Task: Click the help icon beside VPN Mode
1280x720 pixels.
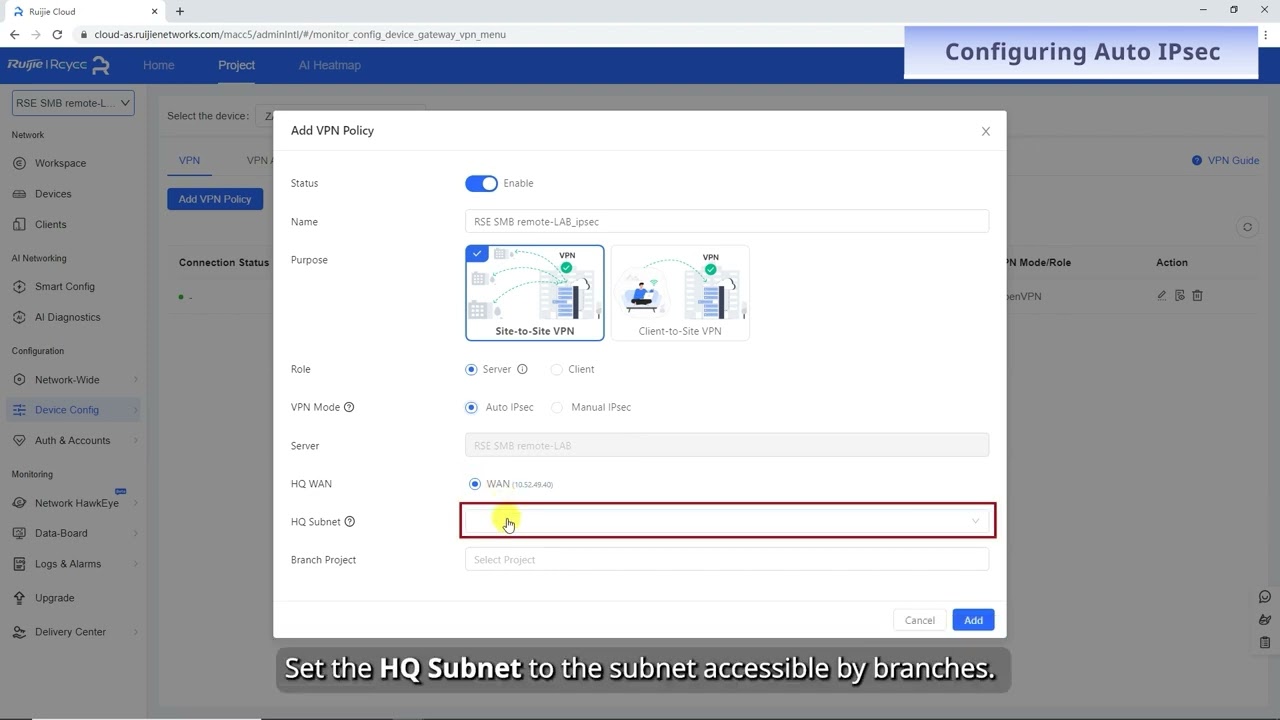Action: coord(349,407)
